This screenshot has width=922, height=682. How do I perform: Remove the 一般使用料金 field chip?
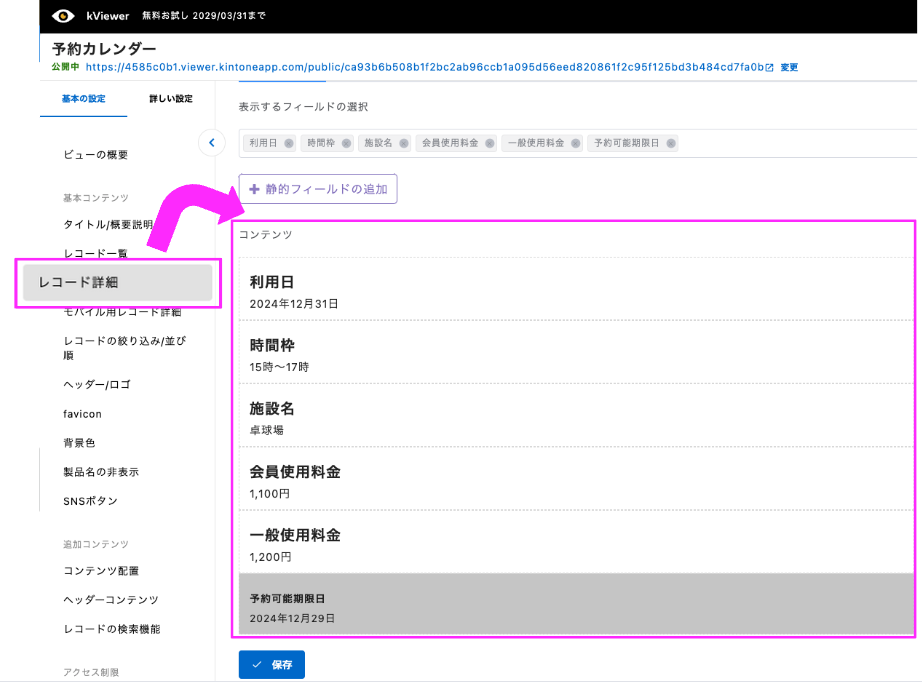576,143
